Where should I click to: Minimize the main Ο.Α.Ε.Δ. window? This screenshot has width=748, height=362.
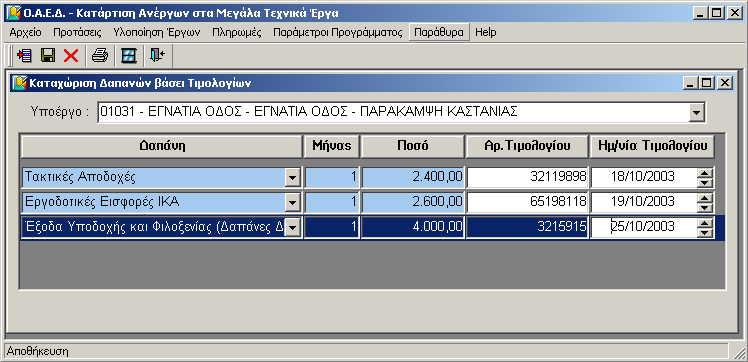point(700,13)
